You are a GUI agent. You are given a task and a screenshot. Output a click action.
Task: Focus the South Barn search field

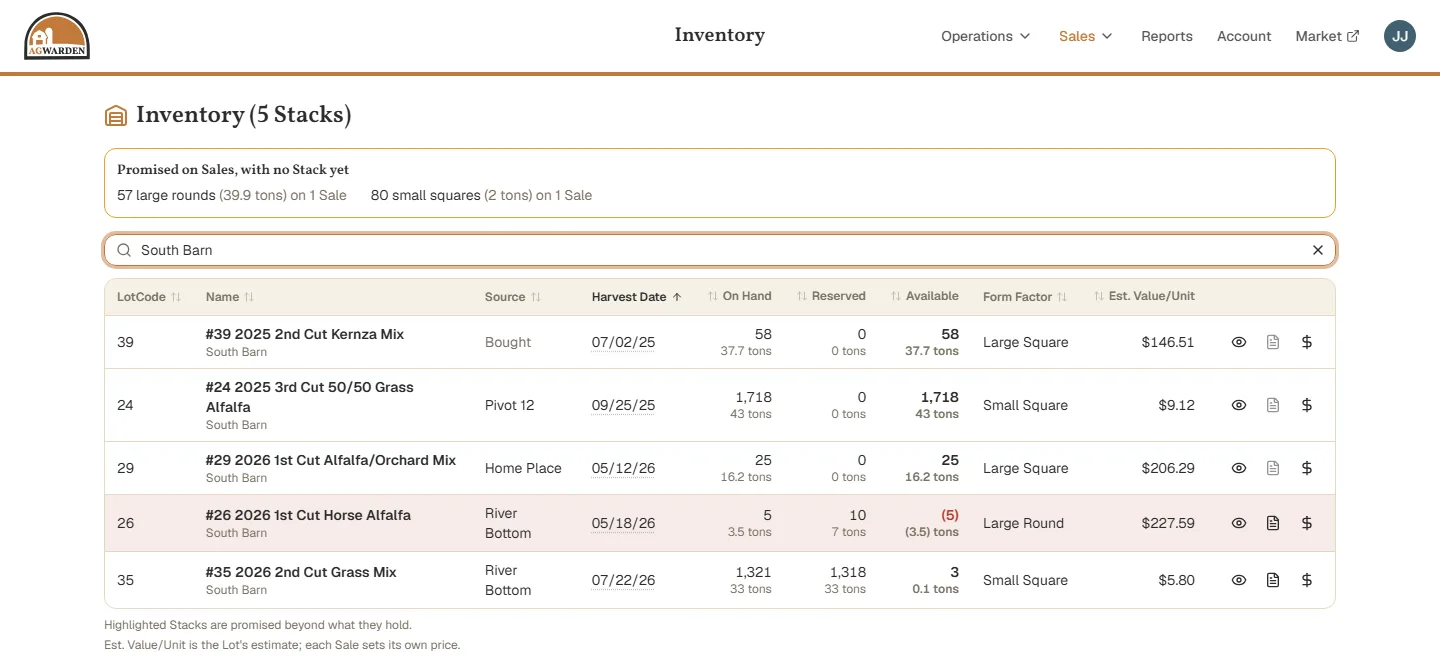[720, 250]
